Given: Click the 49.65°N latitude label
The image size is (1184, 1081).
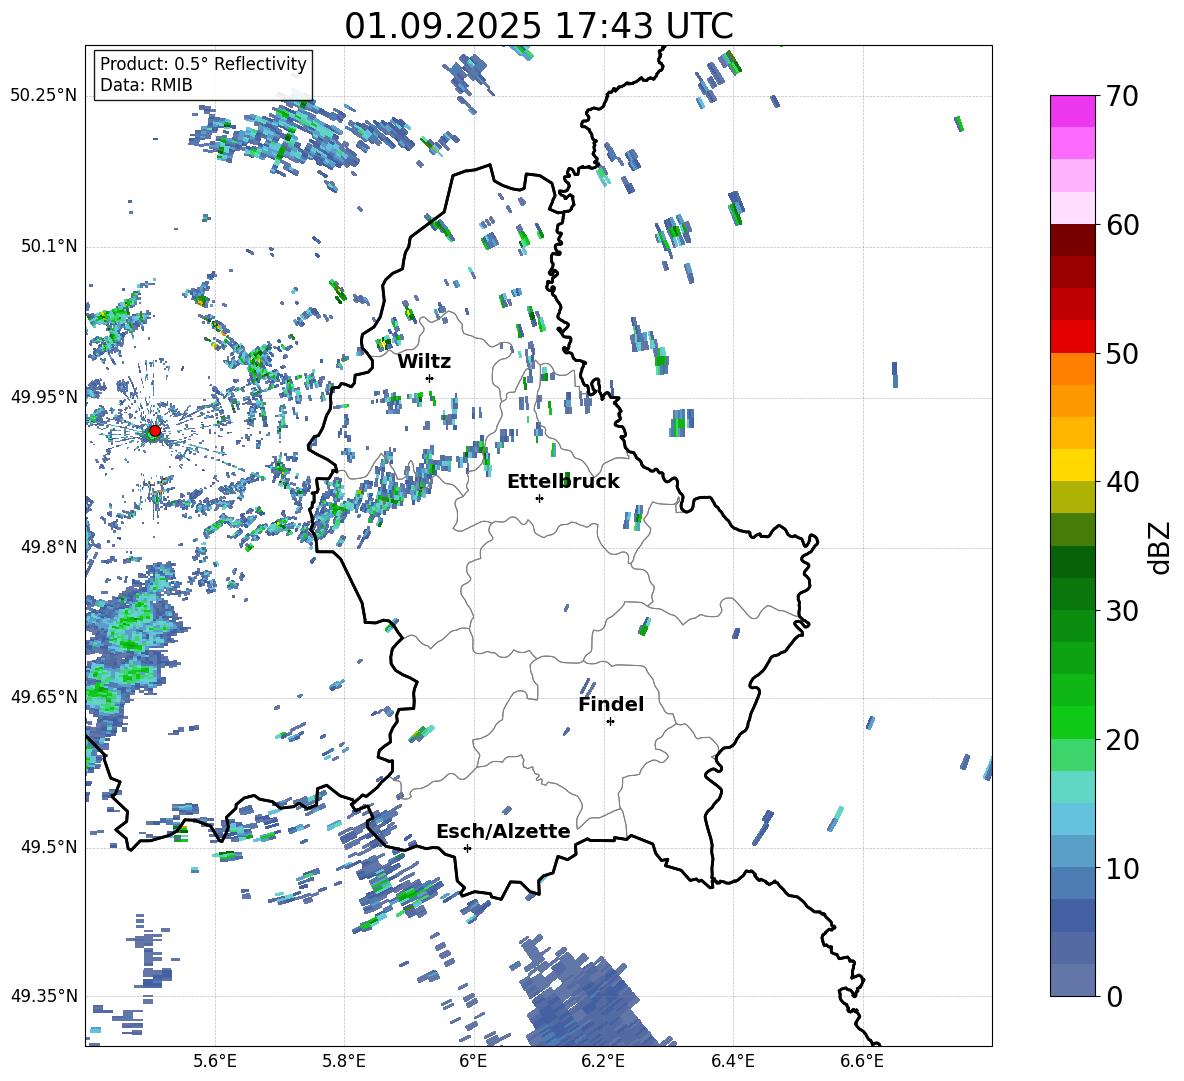Looking at the screenshot, I should pyautogui.click(x=44, y=697).
